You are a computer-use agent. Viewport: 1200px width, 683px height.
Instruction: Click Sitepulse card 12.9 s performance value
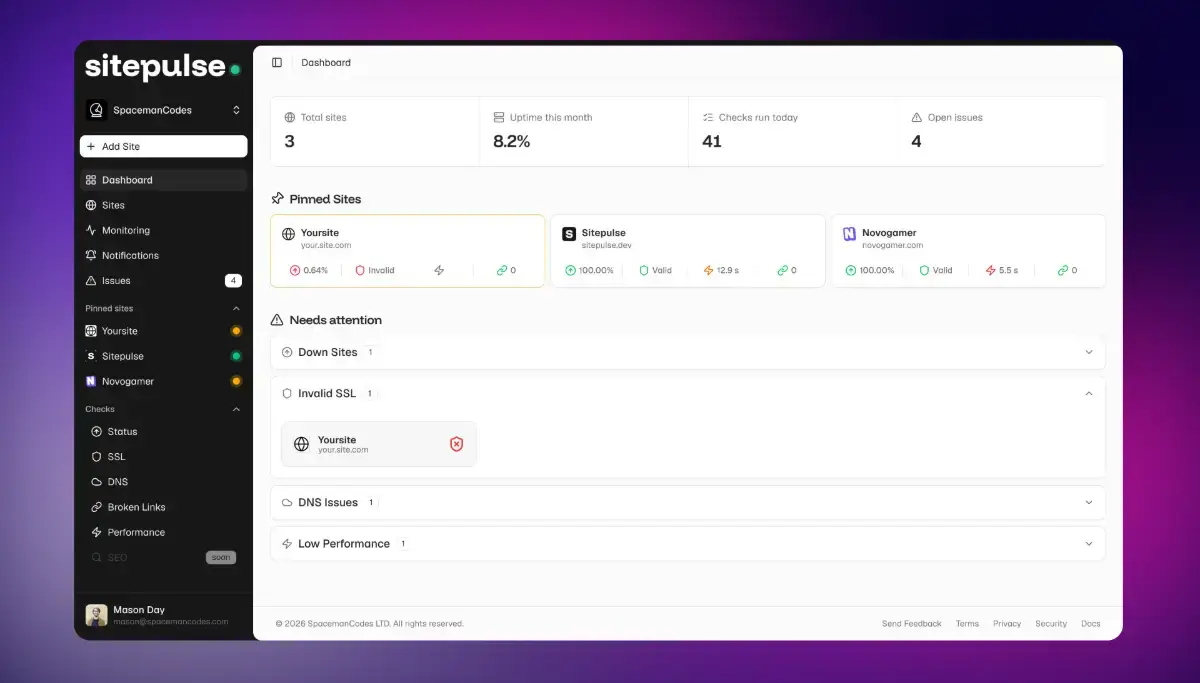point(721,270)
